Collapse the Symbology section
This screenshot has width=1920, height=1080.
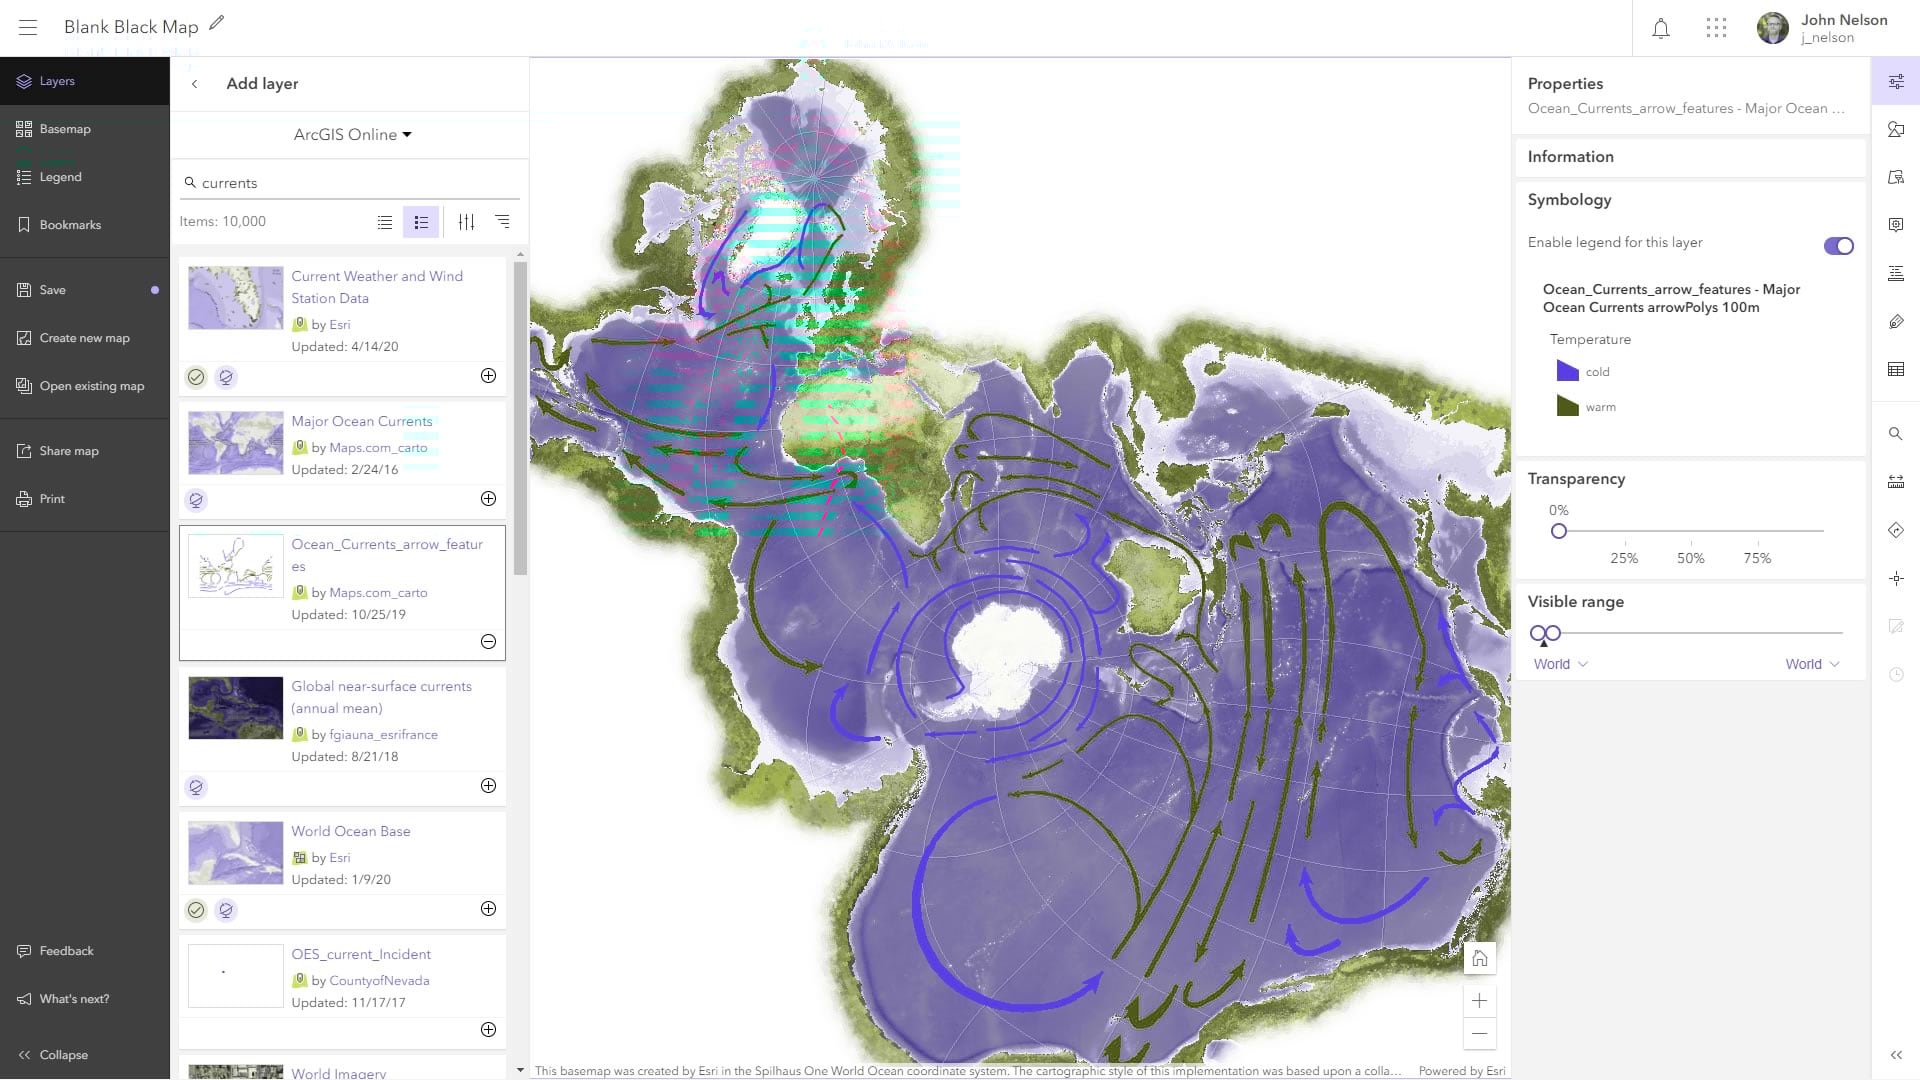pos(1569,199)
